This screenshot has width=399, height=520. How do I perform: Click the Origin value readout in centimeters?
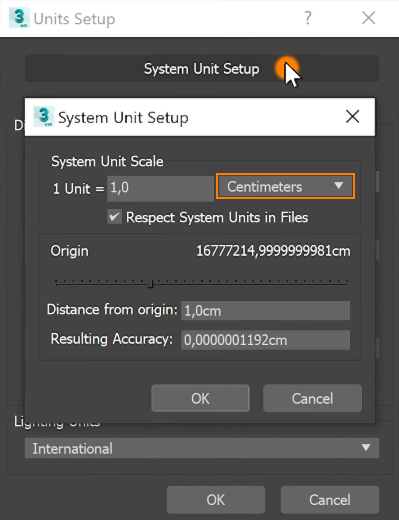click(x=273, y=251)
